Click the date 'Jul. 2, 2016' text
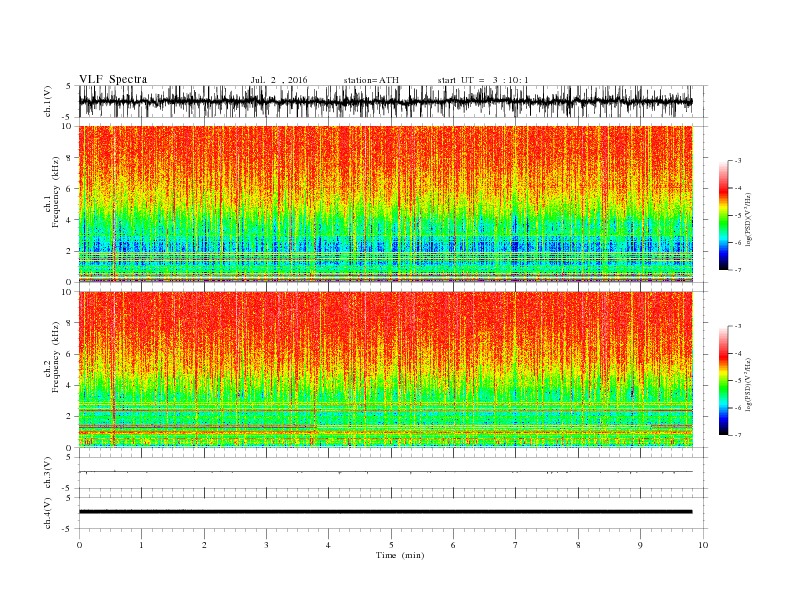This screenshot has width=792, height=612. tap(279, 80)
